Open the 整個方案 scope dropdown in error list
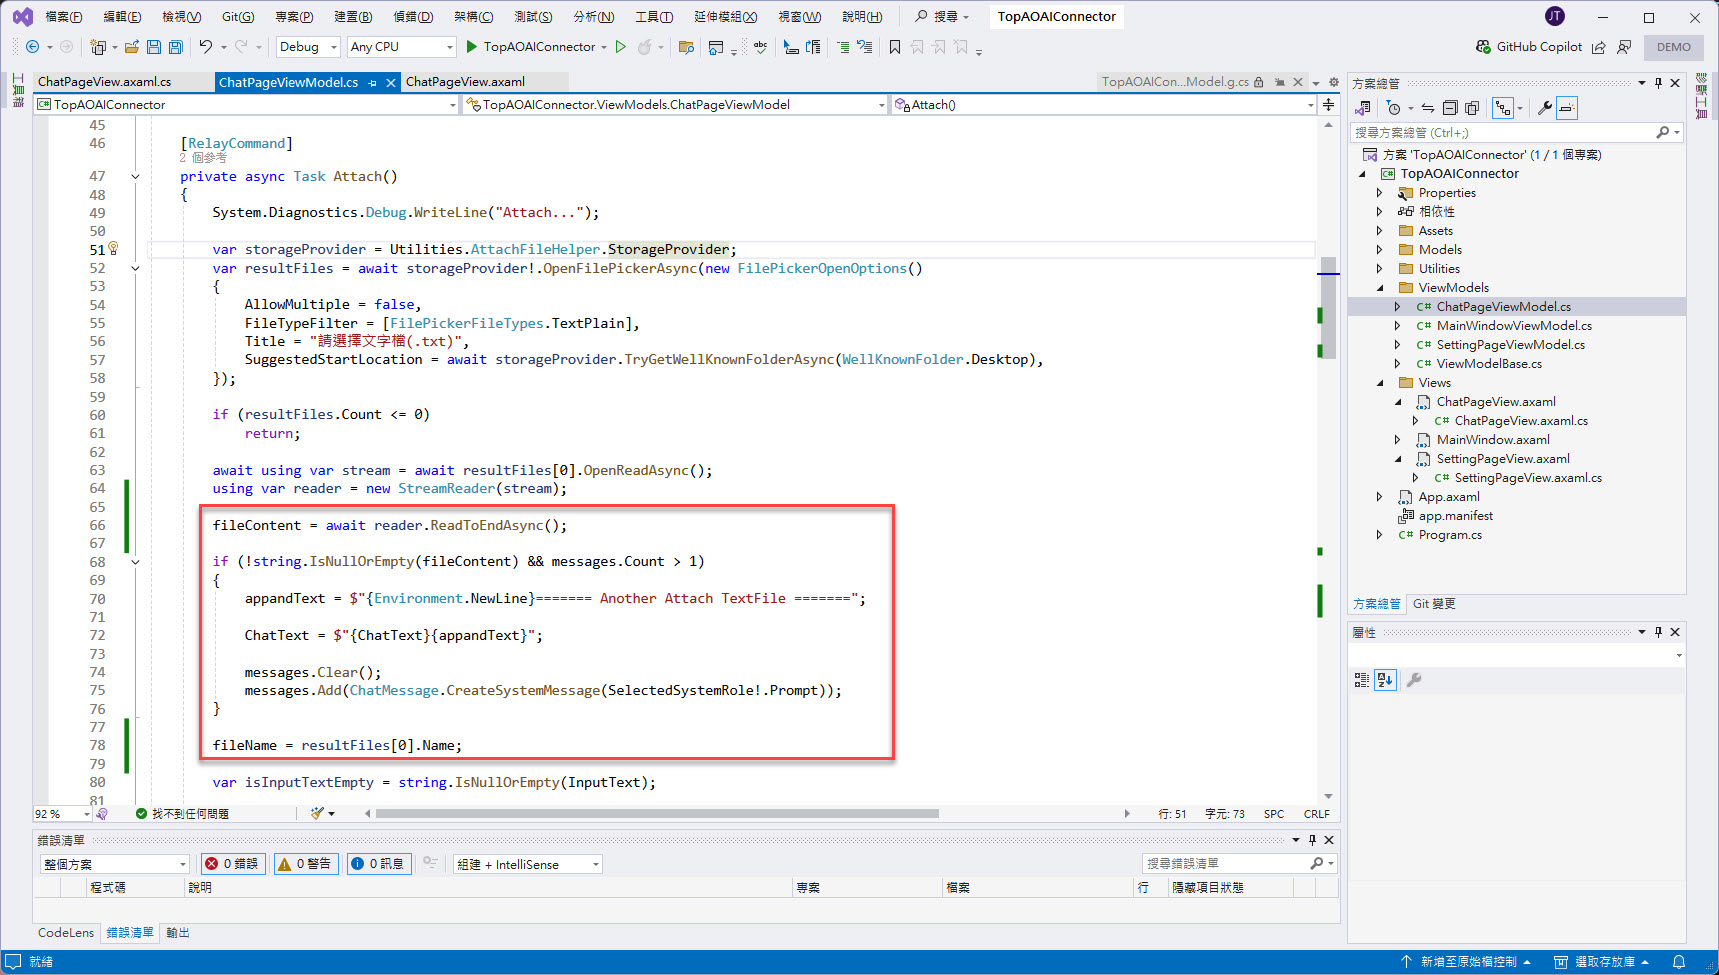 (115, 864)
